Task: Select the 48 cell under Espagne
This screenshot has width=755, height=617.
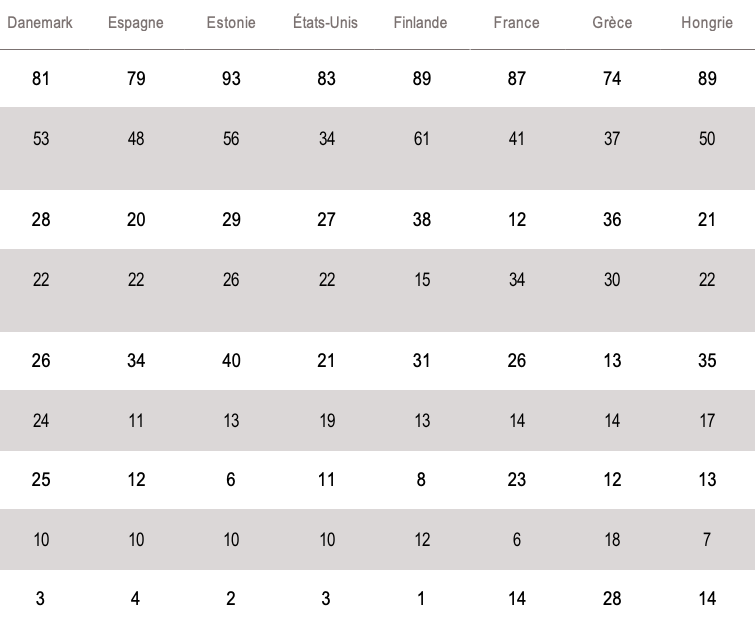Action: [x=136, y=139]
